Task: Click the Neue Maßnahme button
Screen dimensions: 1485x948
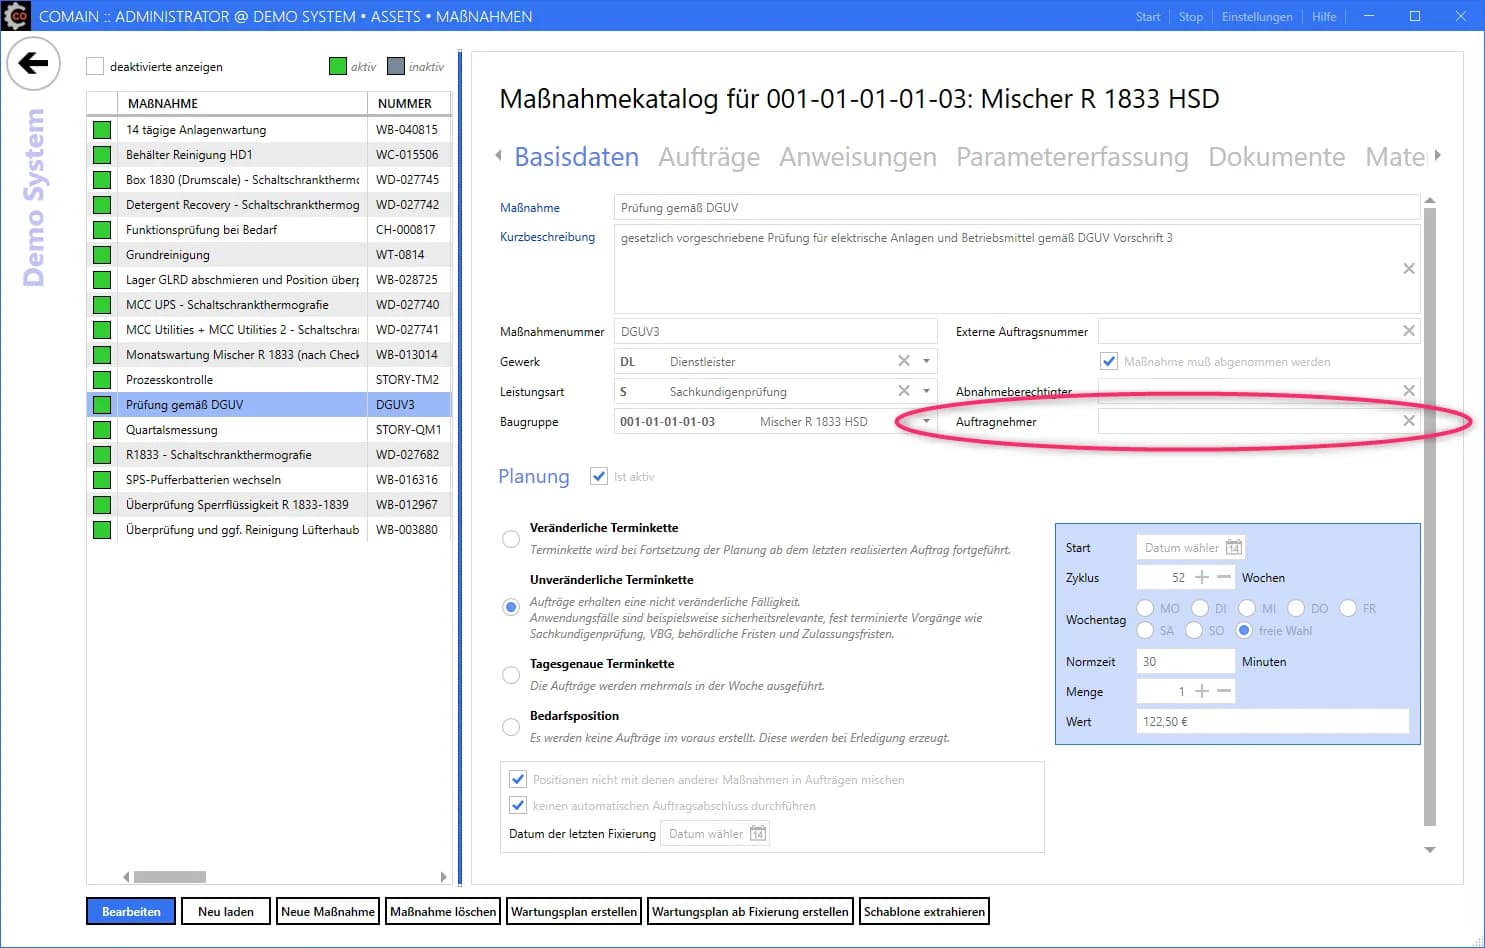Action: [327, 911]
